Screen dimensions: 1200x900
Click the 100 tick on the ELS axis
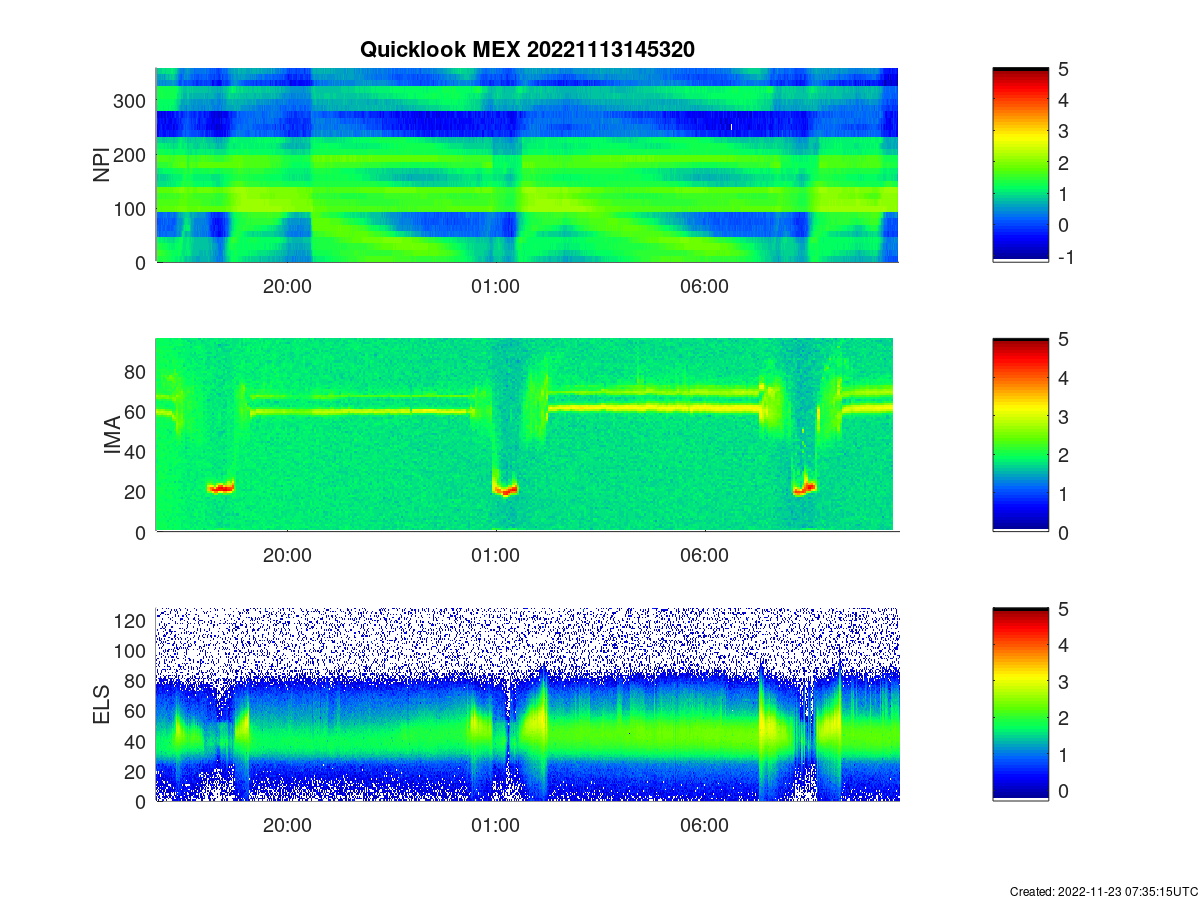point(131,651)
